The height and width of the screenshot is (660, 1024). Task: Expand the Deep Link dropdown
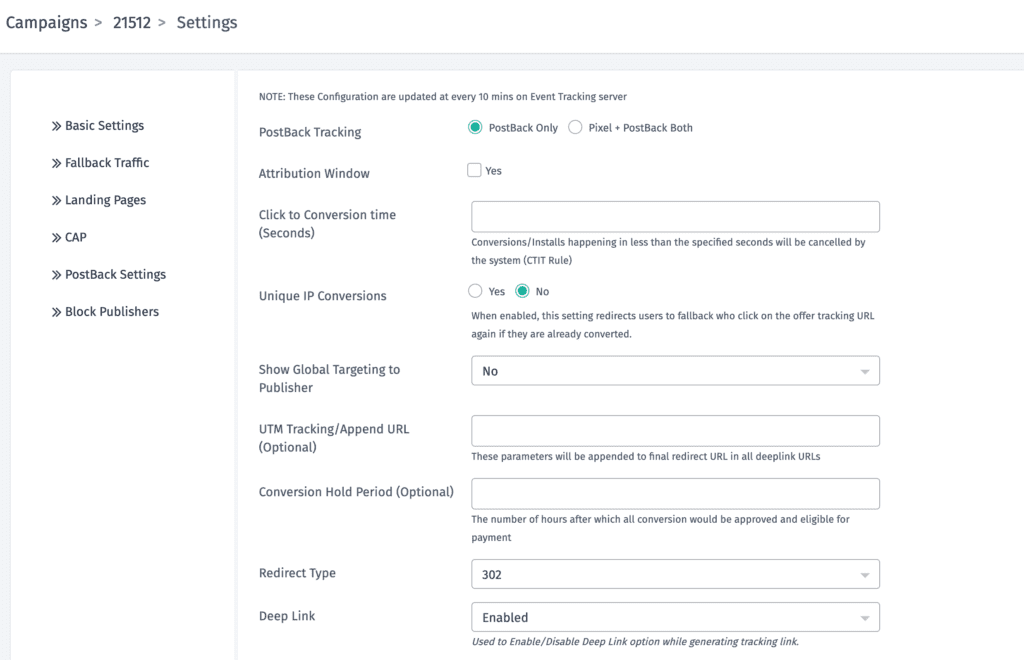675,617
